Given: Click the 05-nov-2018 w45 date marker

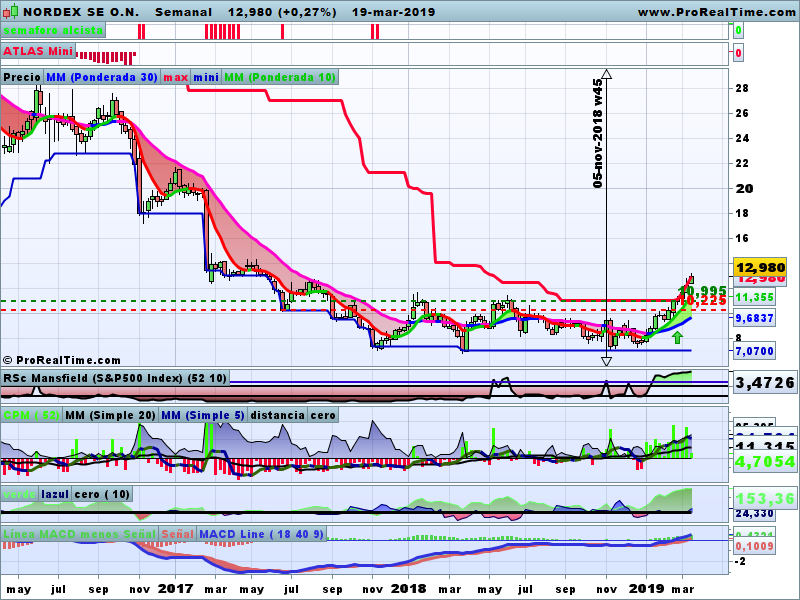Looking at the screenshot, I should [x=597, y=134].
